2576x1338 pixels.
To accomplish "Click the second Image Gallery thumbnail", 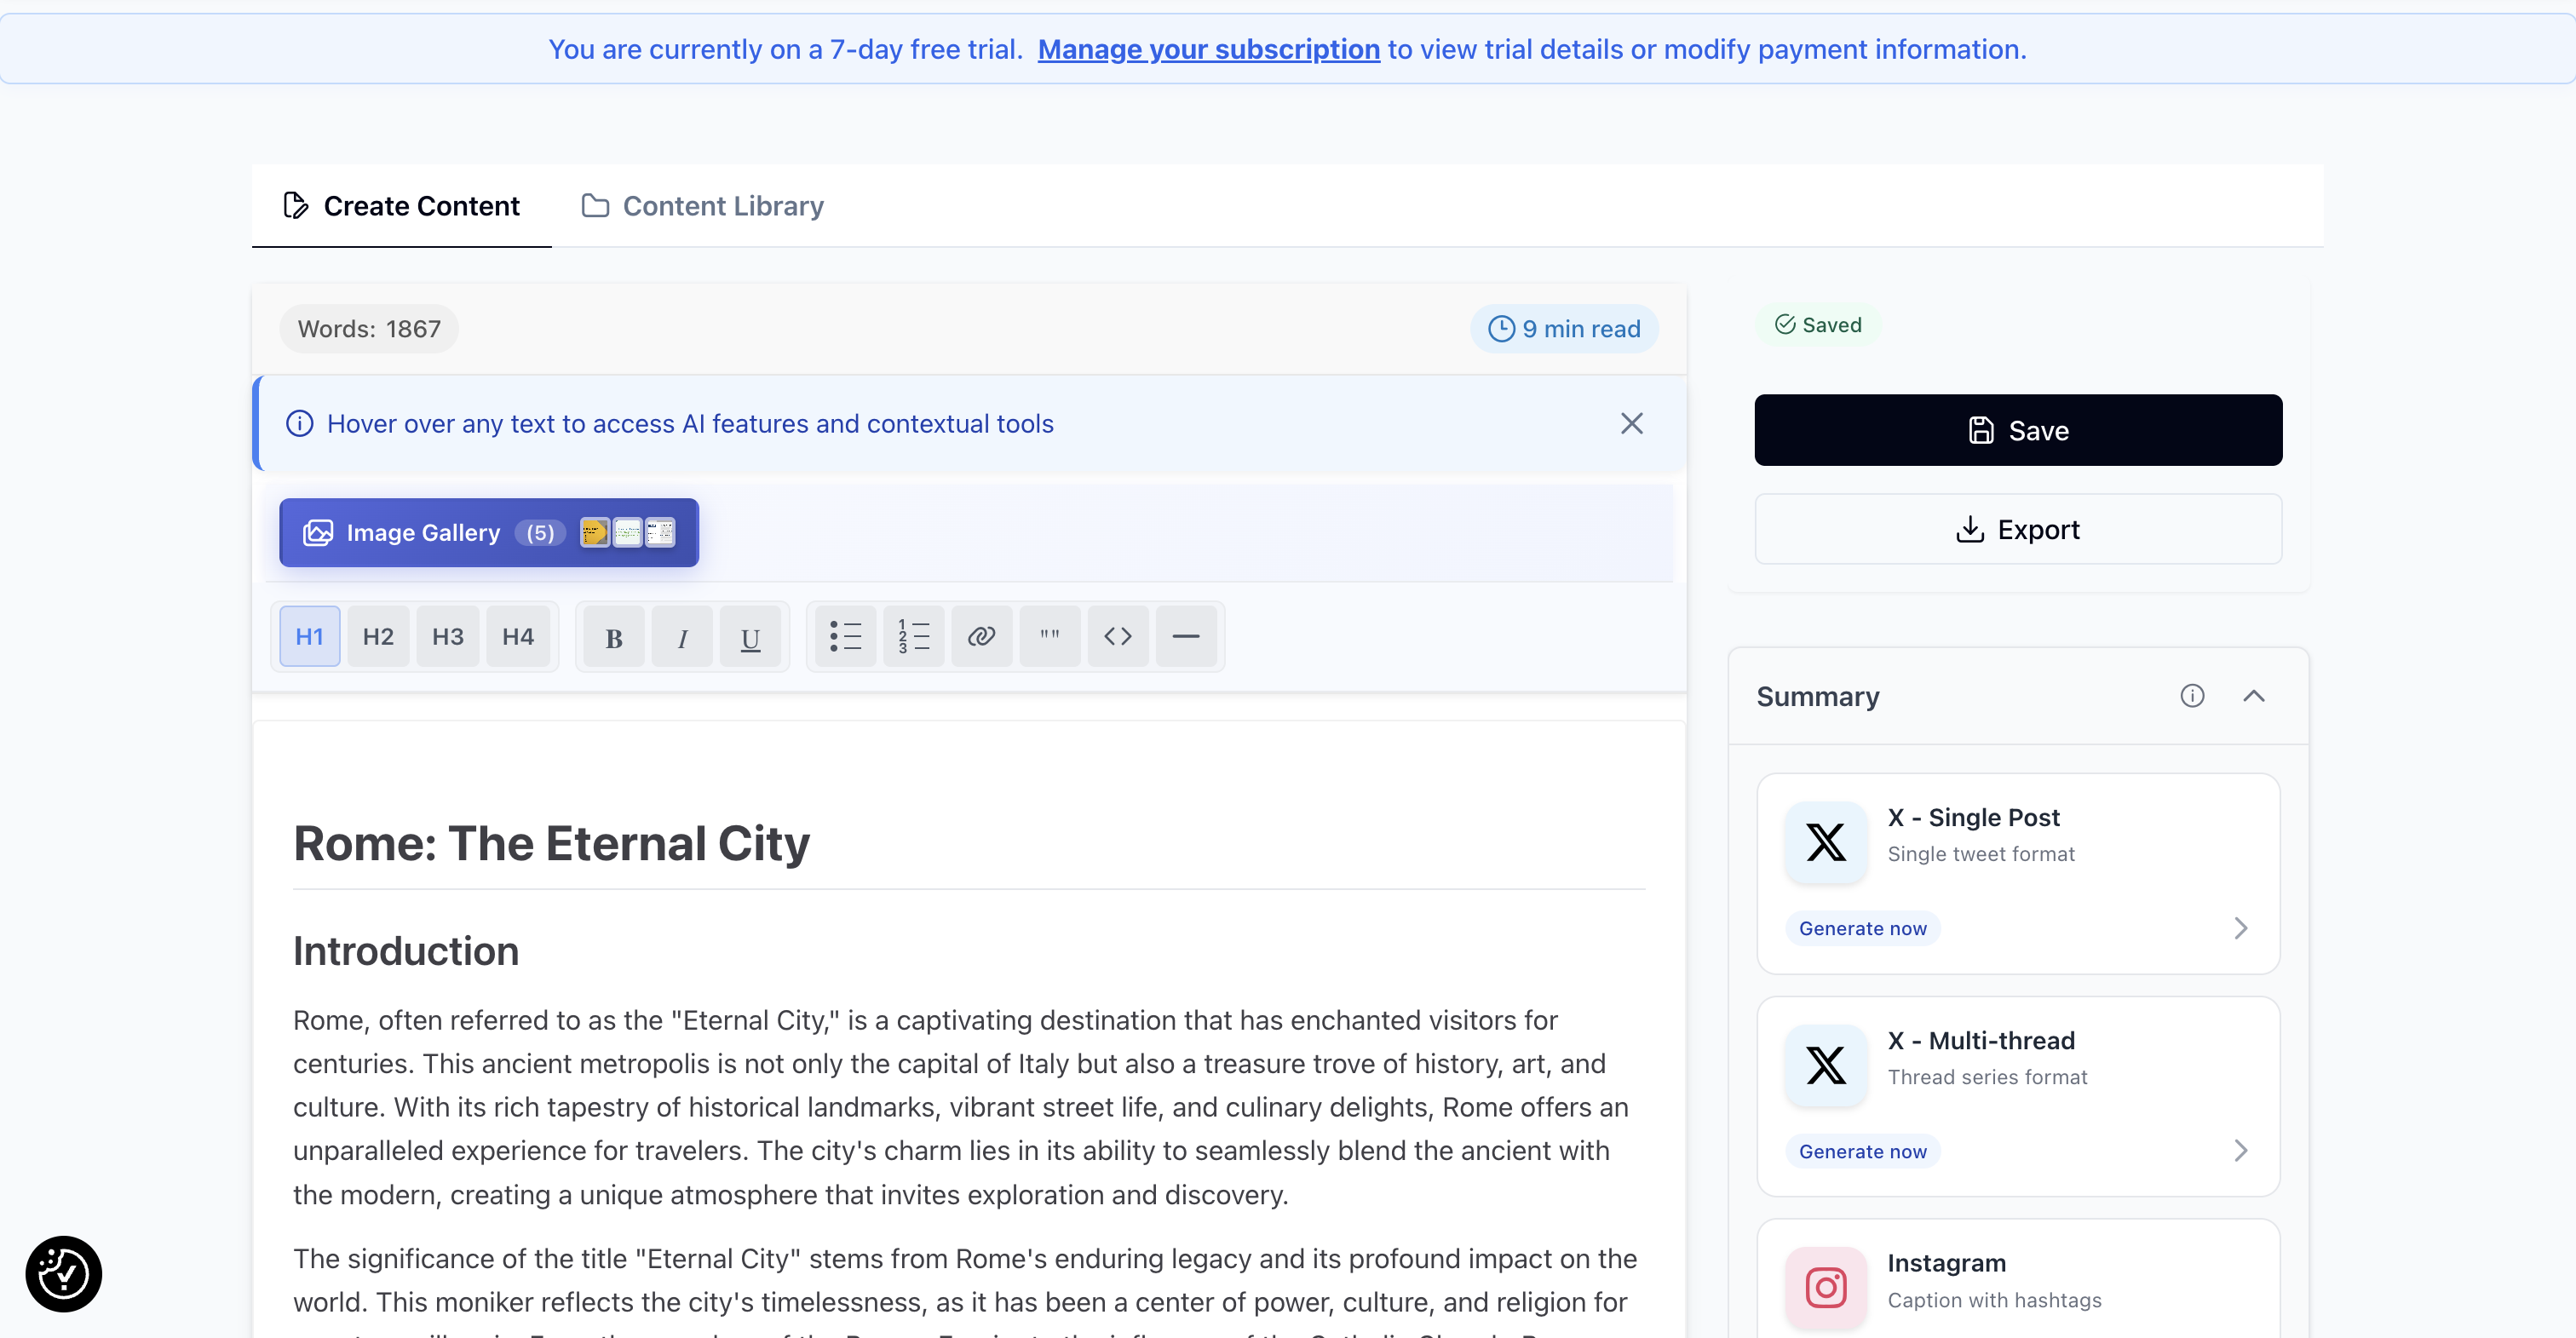I will [627, 532].
